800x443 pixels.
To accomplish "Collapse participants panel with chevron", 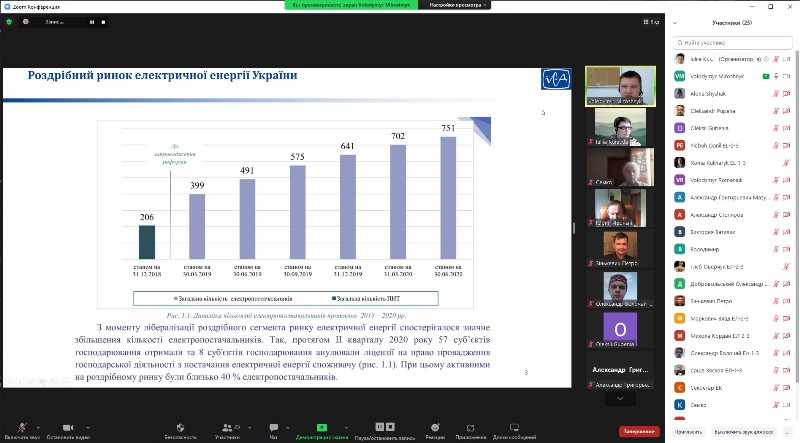I will pos(675,23).
